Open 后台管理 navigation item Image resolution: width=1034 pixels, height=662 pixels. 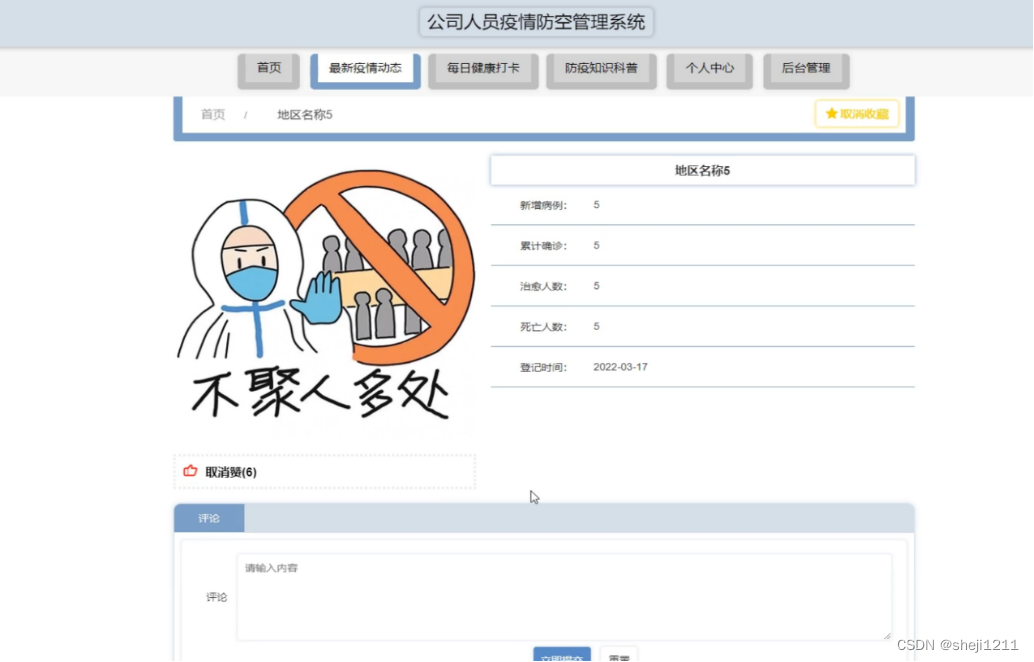806,69
